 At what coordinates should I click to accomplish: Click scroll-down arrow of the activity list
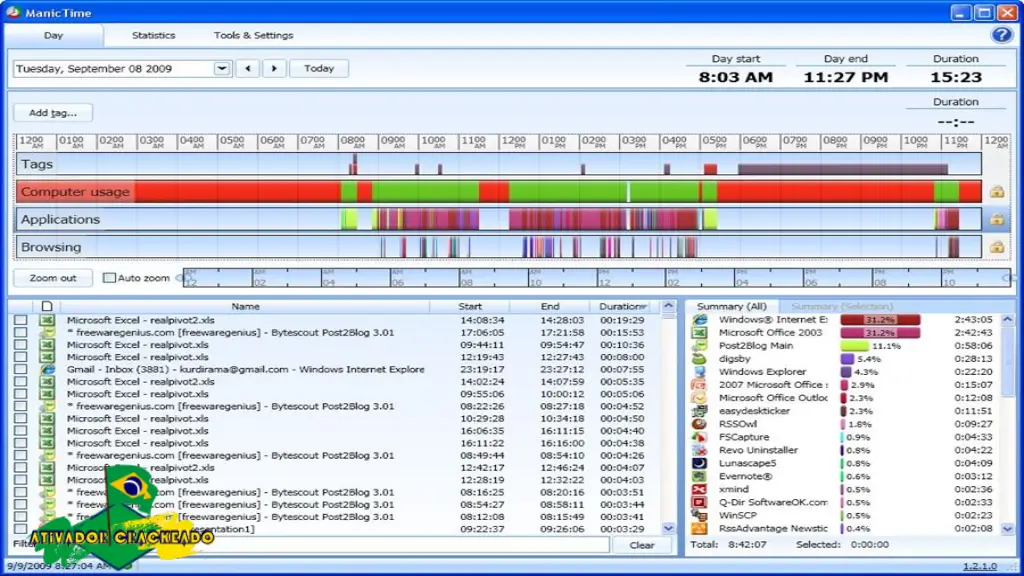668,528
